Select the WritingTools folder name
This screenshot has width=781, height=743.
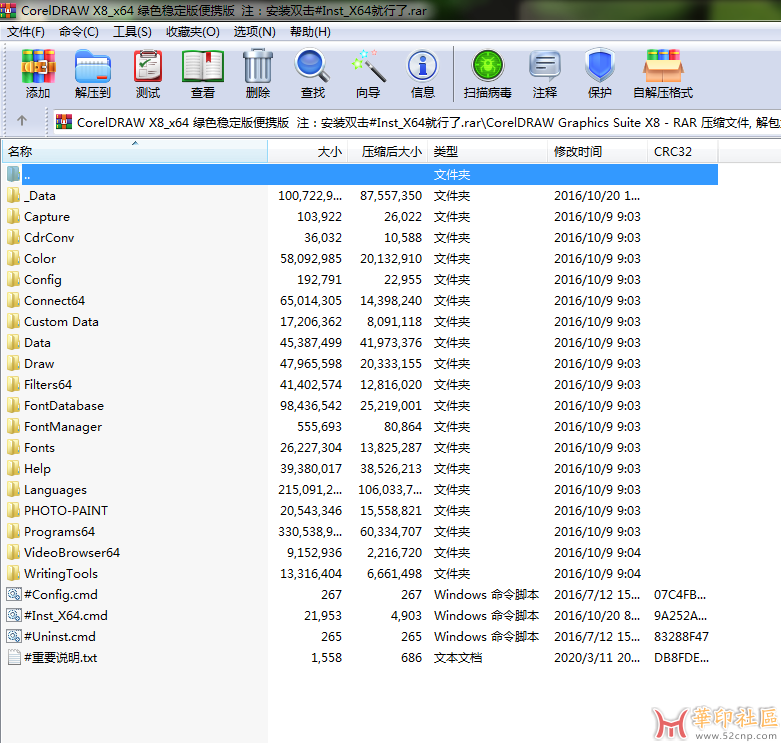coord(61,574)
